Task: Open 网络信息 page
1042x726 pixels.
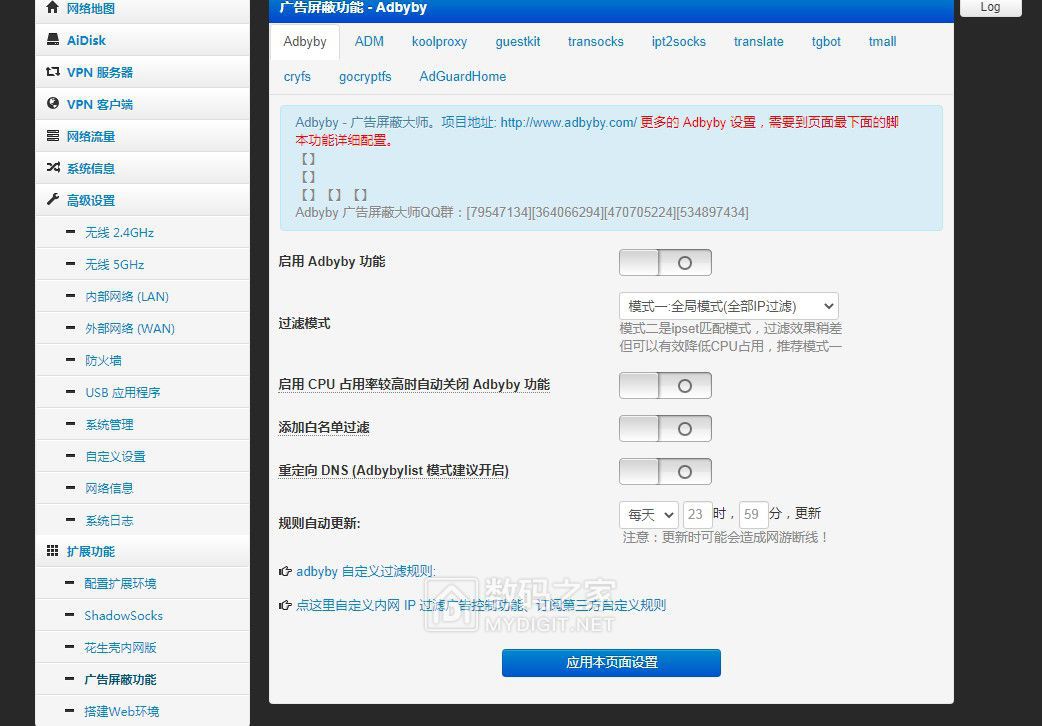Action: (x=142, y=487)
